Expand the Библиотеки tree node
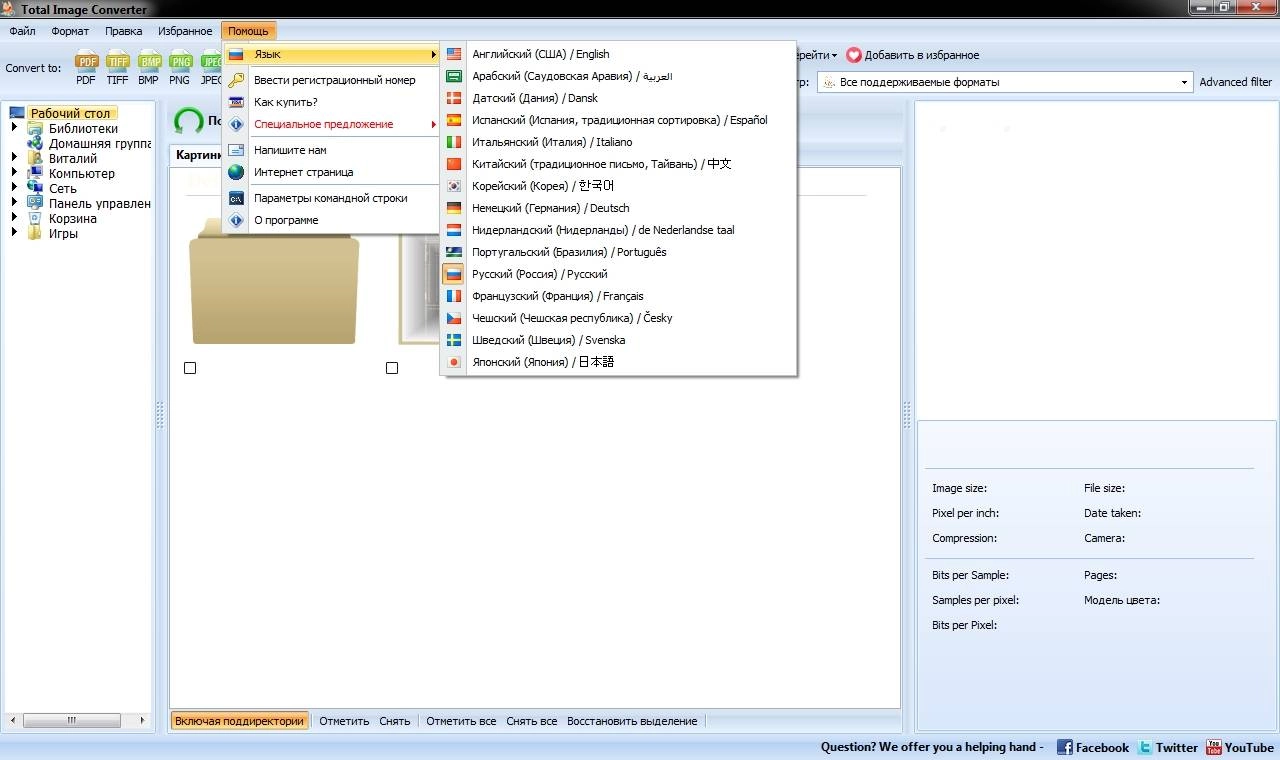 (15, 128)
